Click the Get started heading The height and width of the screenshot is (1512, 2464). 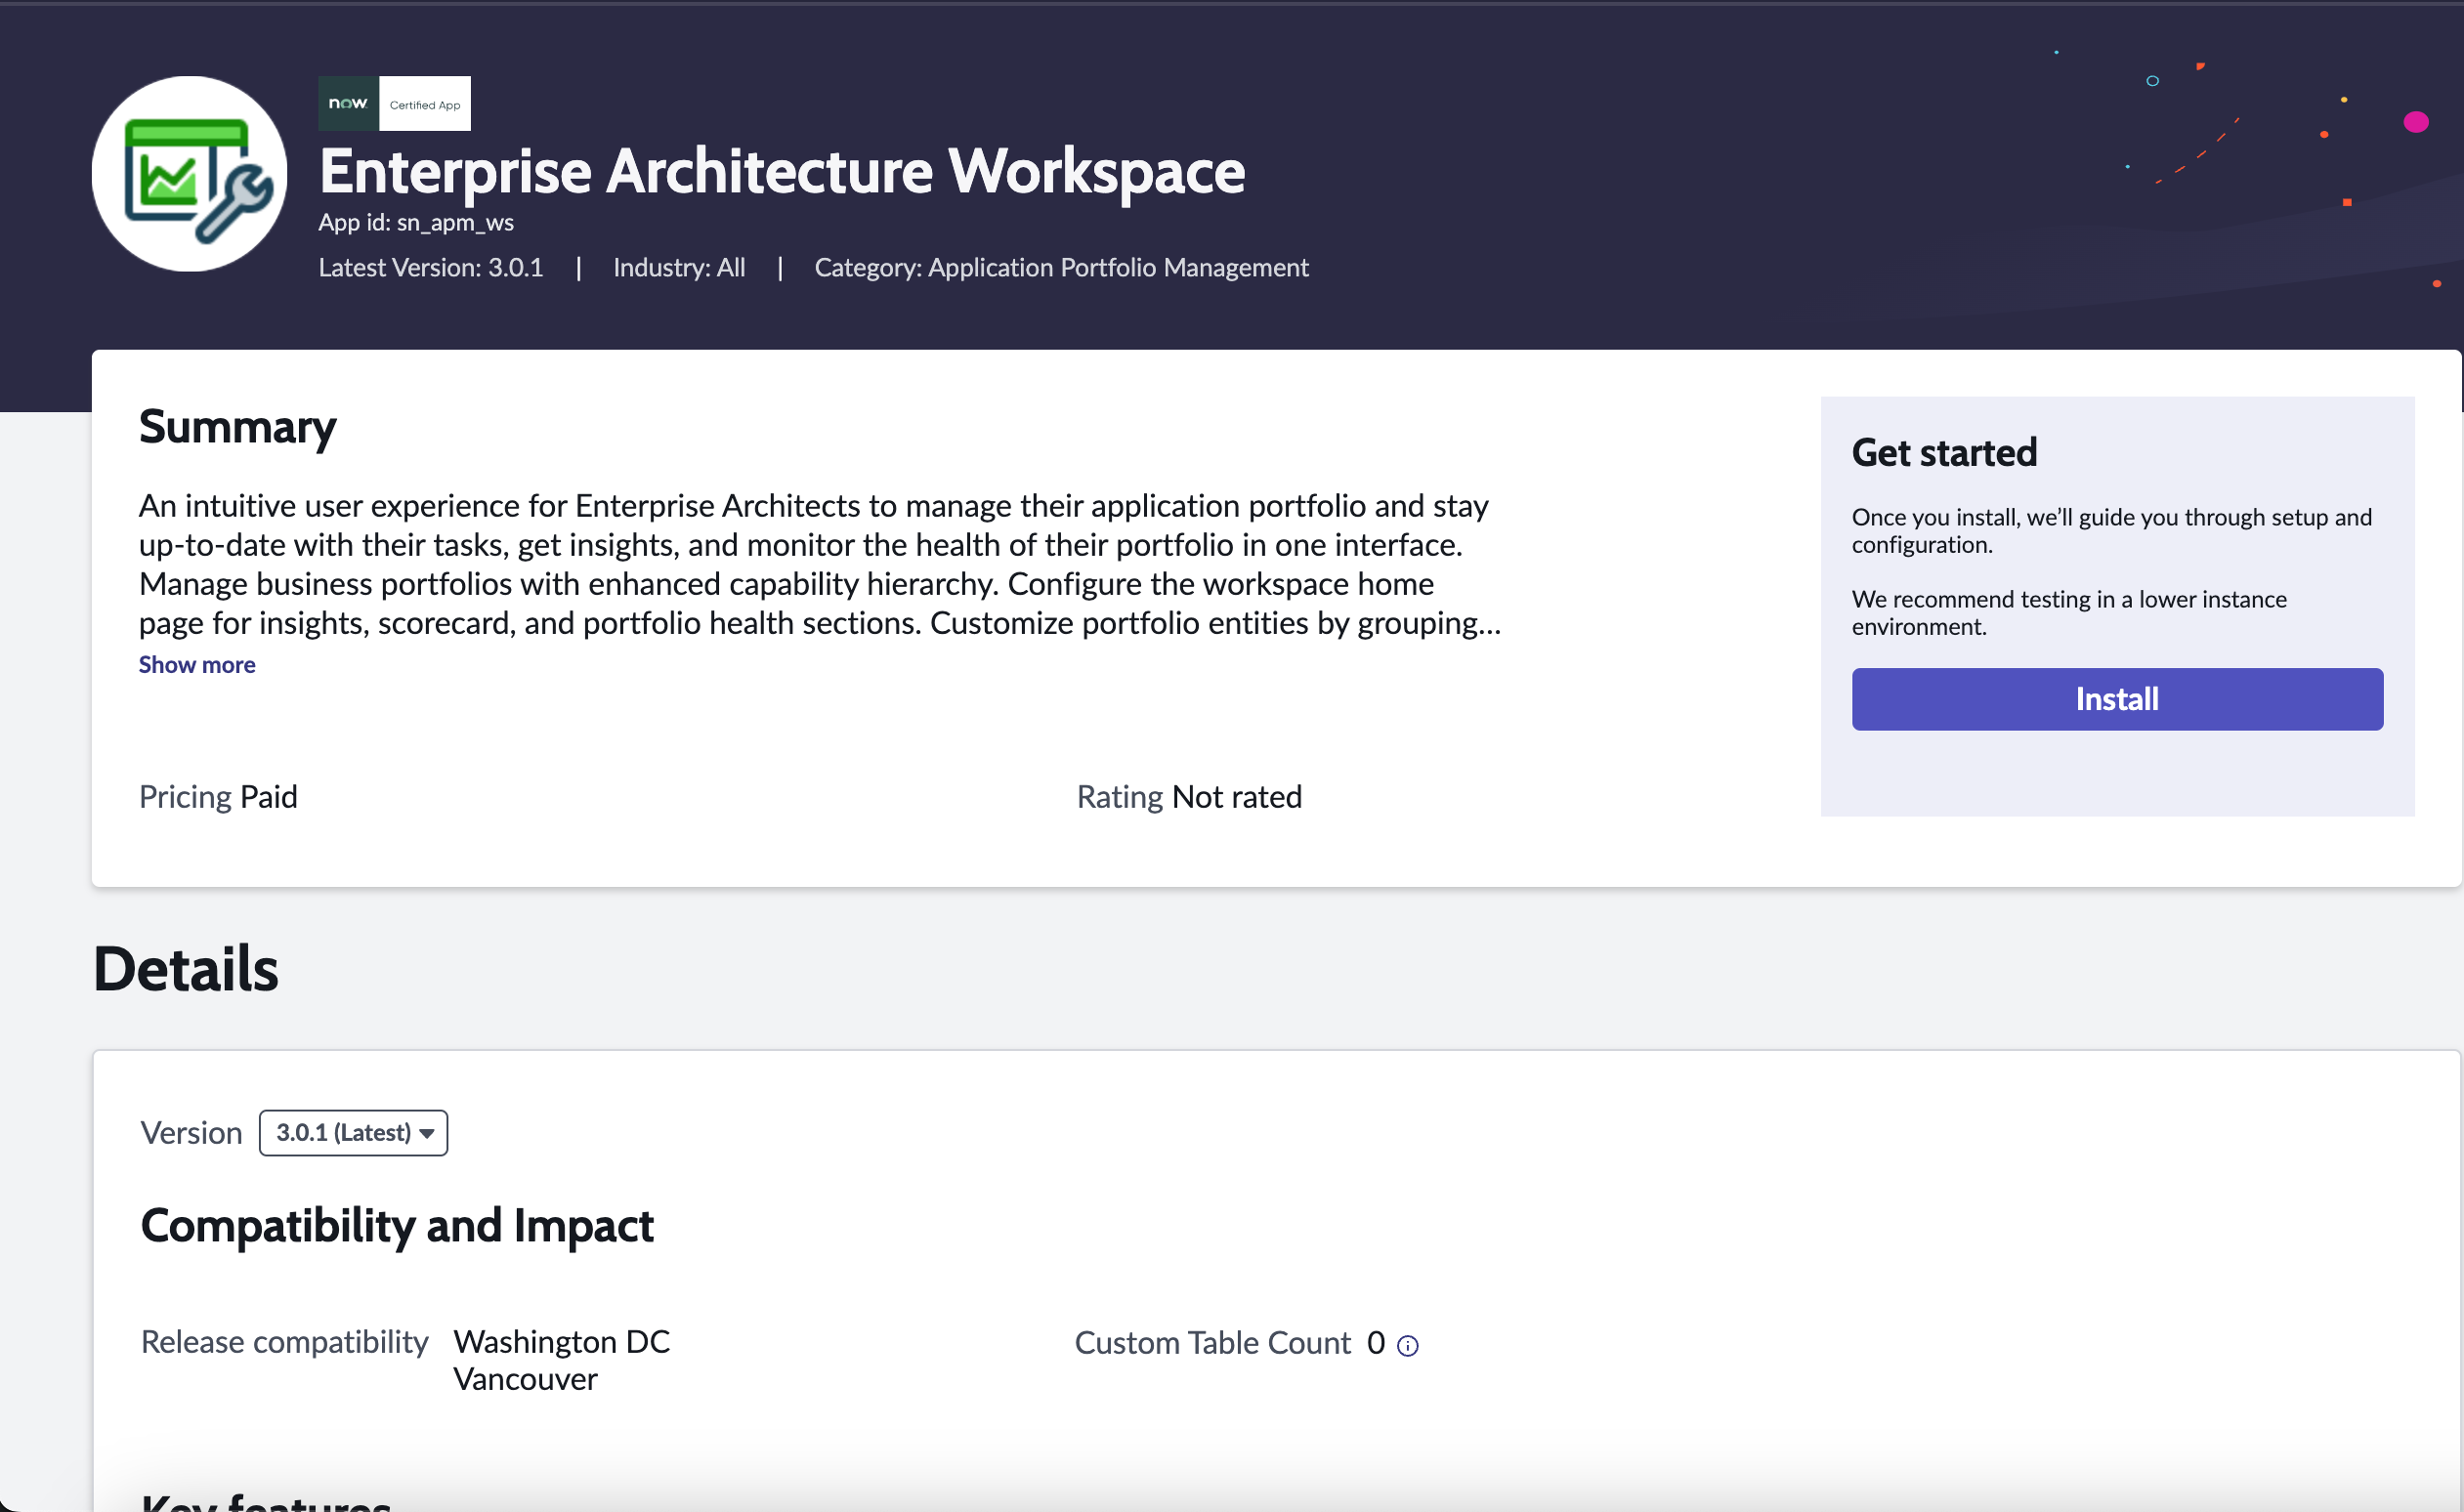1944,453
